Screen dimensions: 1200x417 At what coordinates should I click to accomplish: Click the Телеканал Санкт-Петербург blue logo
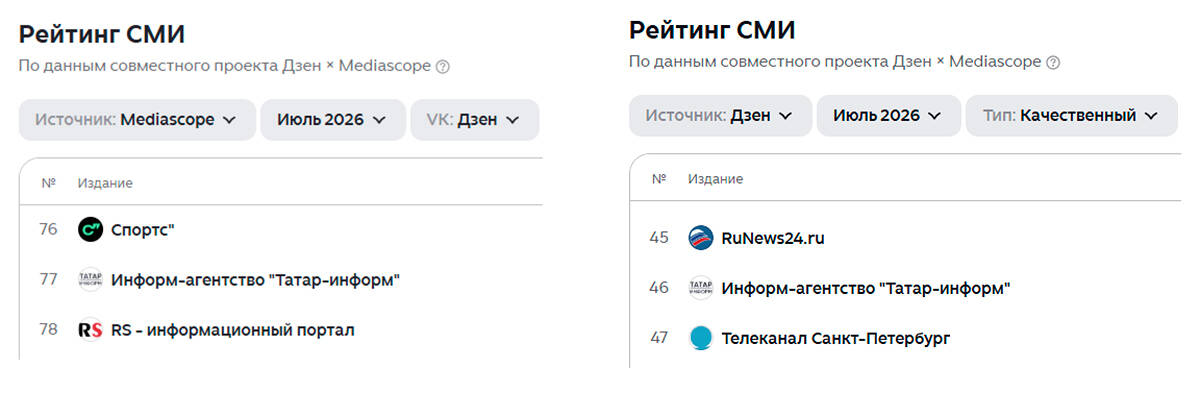pos(701,338)
